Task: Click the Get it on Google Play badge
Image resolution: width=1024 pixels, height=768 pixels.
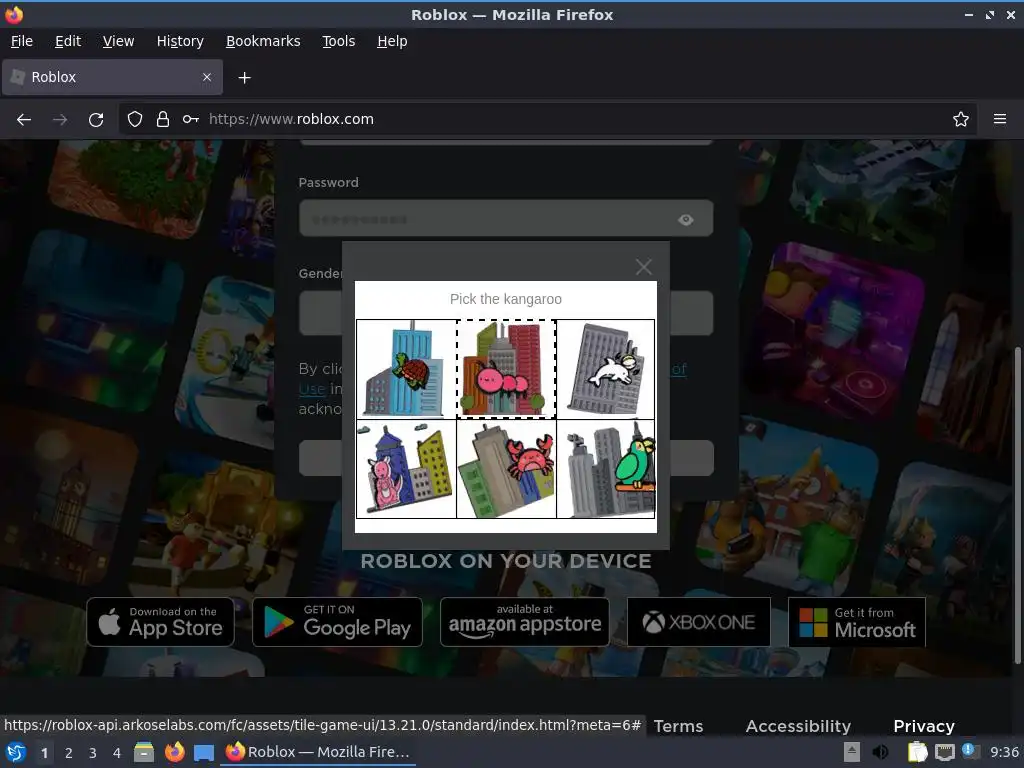Action: tap(337, 622)
